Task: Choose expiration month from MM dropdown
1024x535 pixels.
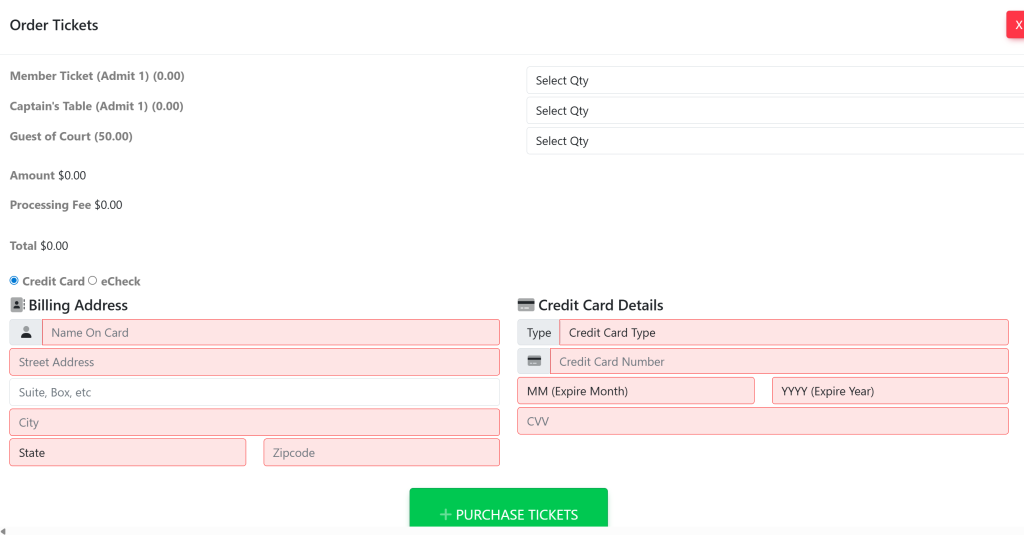Action: (x=635, y=392)
